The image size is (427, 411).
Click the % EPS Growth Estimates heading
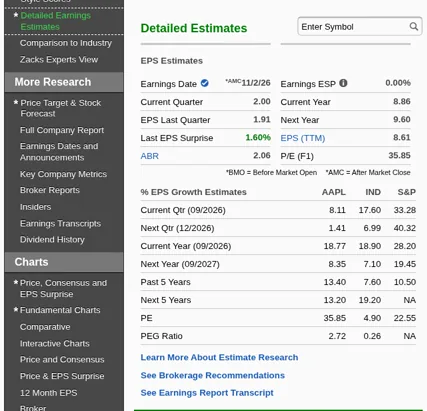pos(193,192)
